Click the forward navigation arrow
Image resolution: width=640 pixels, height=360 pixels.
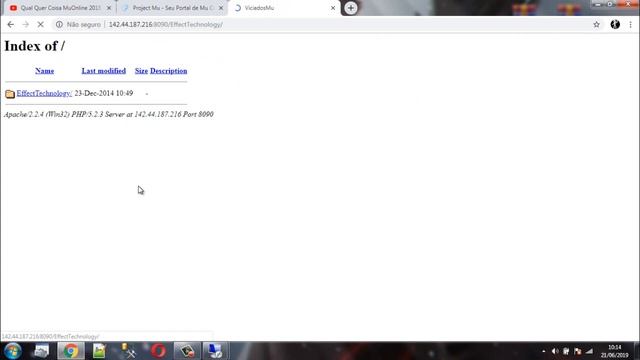(x=26, y=24)
